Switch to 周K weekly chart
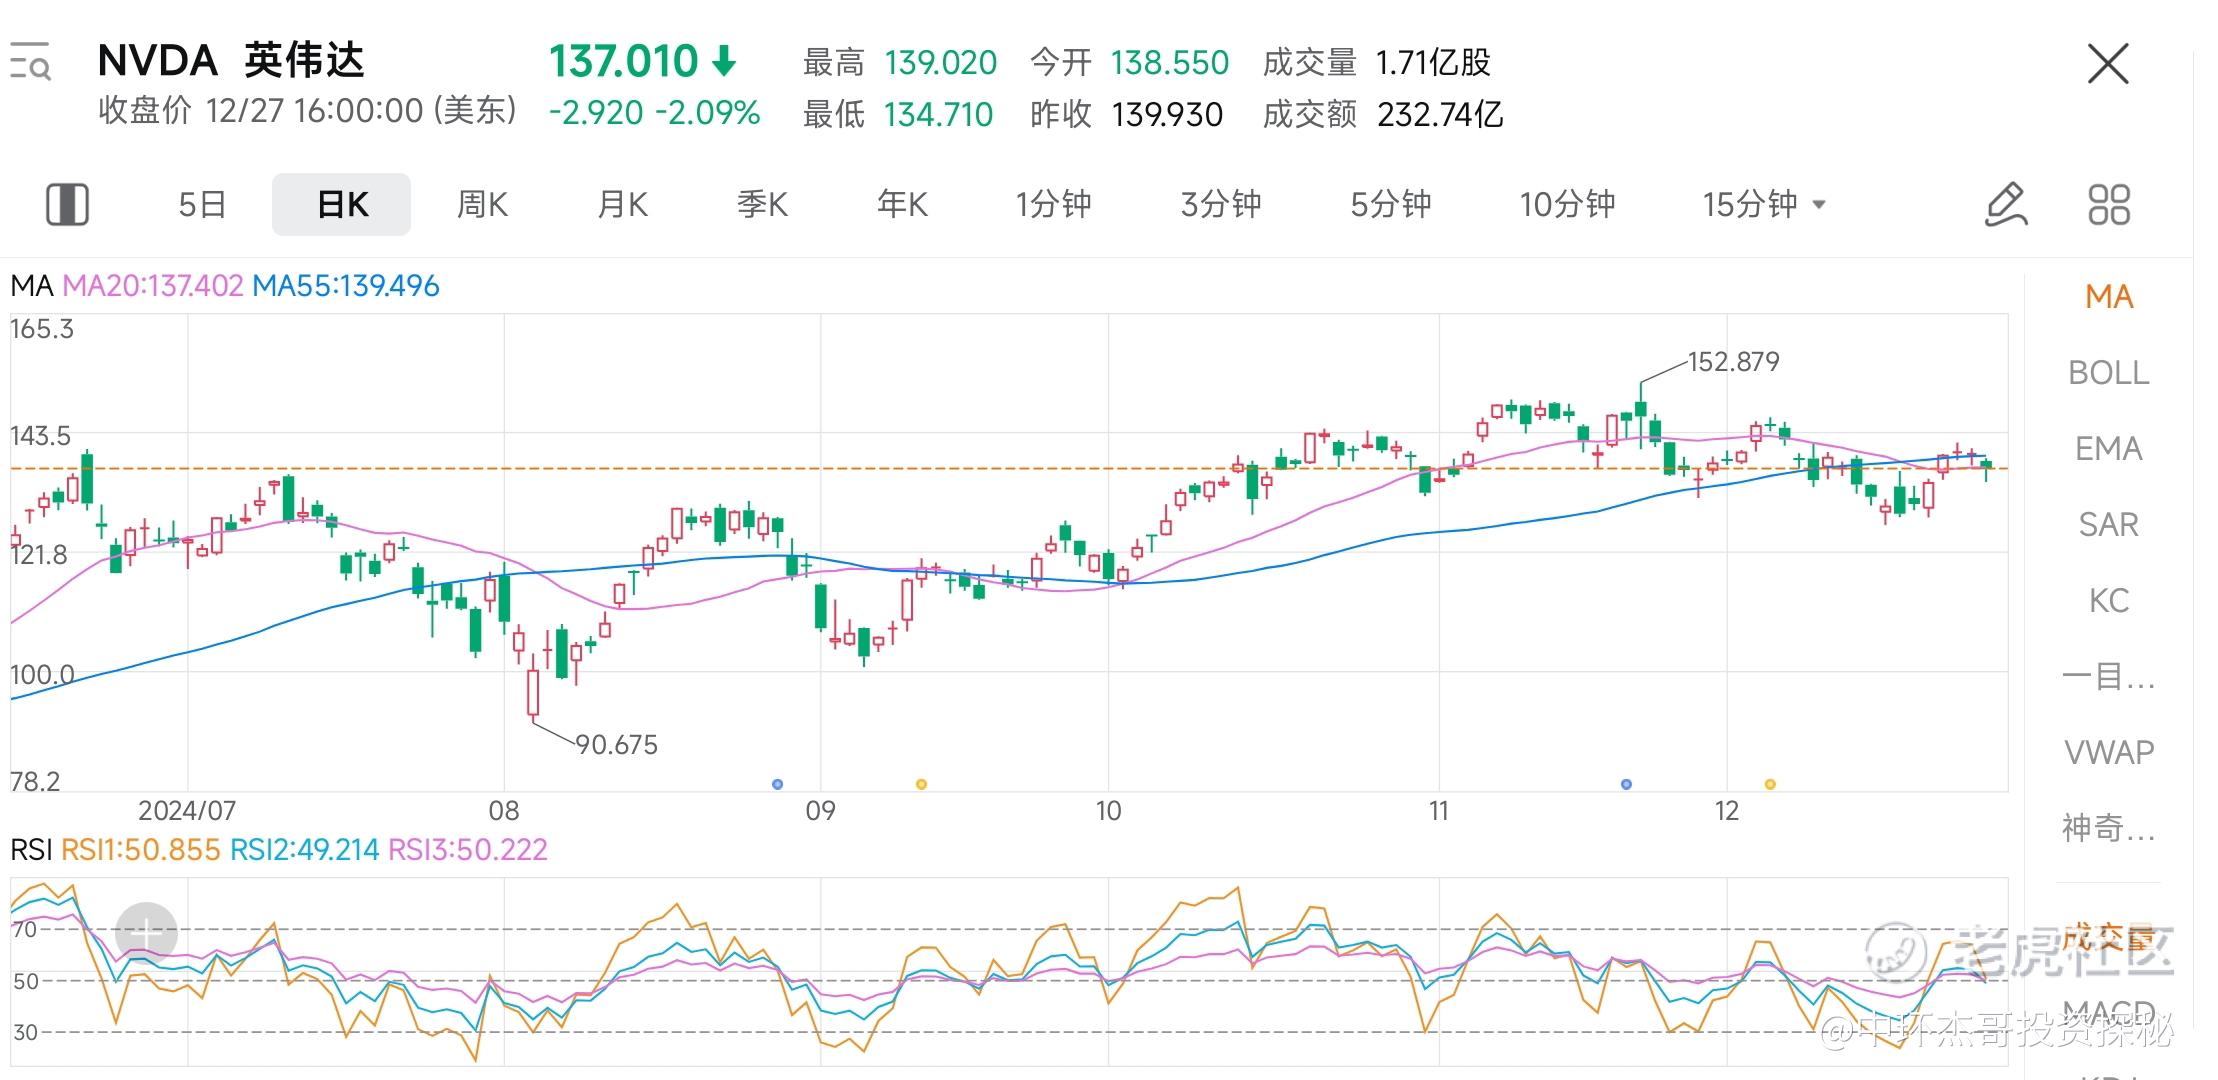Image resolution: width=2218 pixels, height=1080 pixels. pyautogui.click(x=482, y=205)
